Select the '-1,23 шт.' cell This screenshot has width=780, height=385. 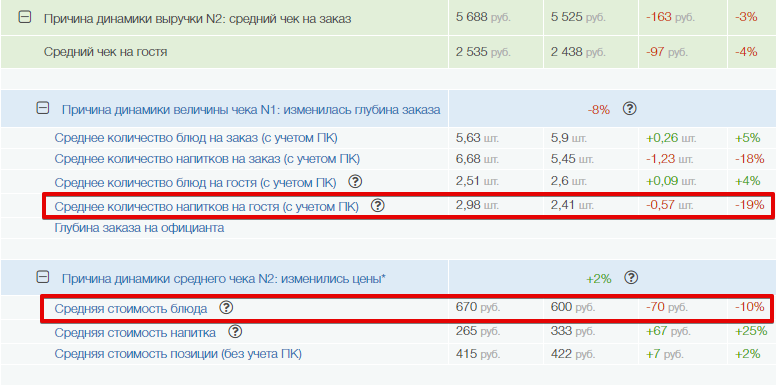(x=669, y=159)
